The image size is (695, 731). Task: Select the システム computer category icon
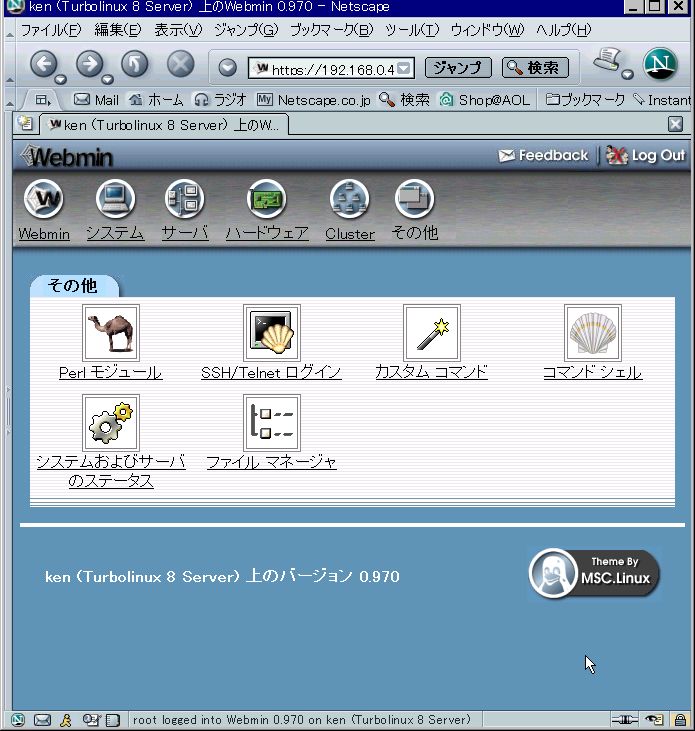[115, 199]
